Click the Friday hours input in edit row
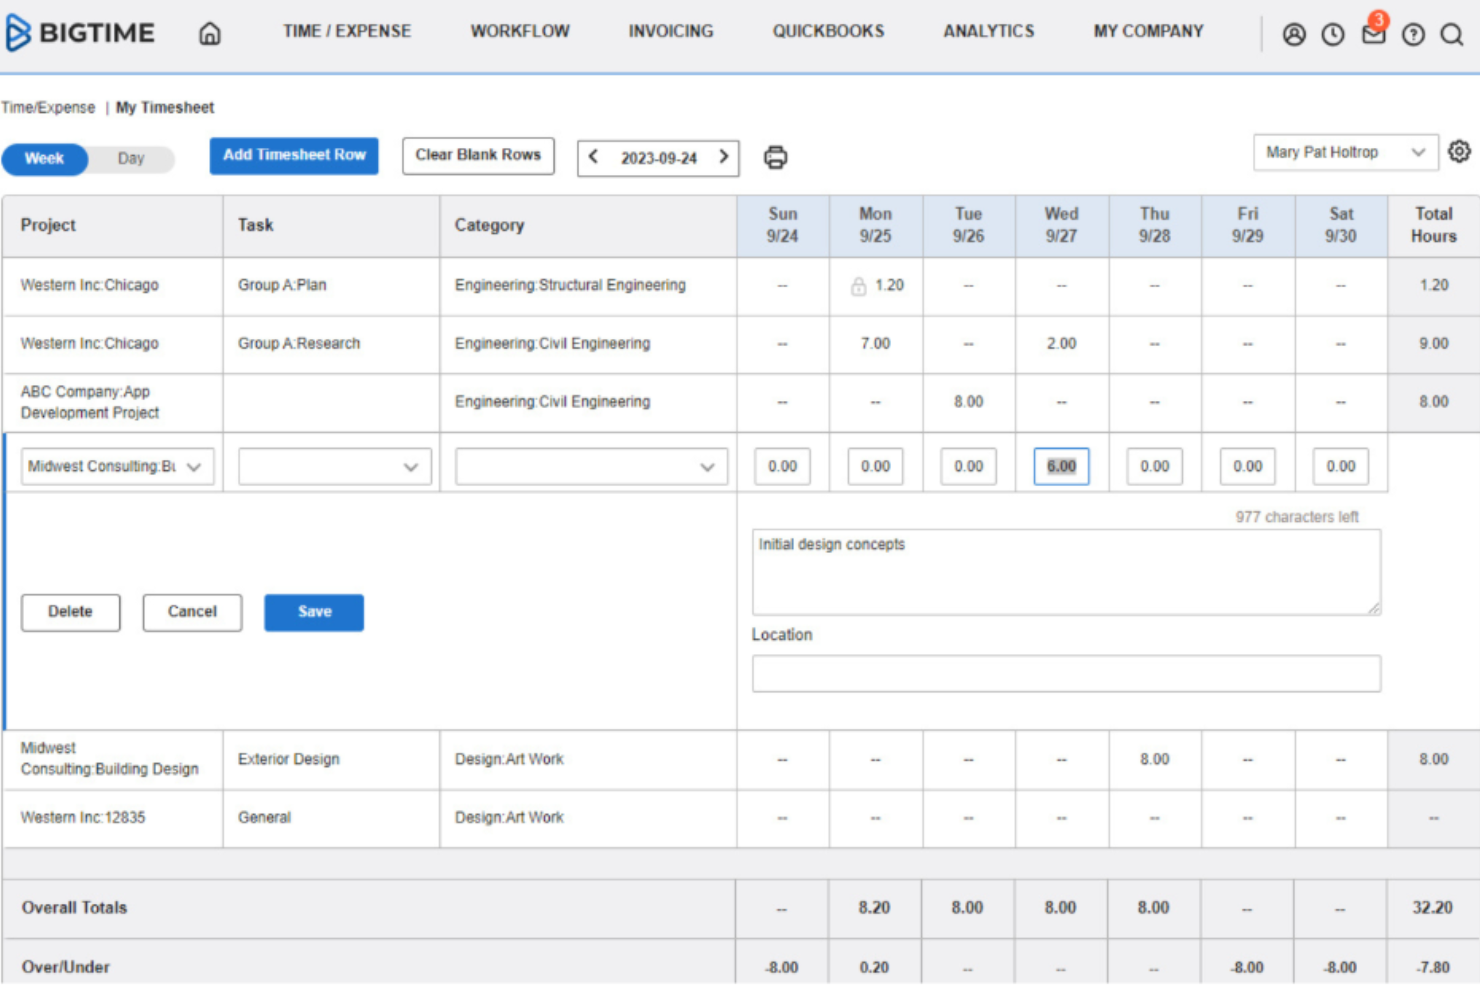Viewport: 1480px width, 987px height. tap(1247, 467)
